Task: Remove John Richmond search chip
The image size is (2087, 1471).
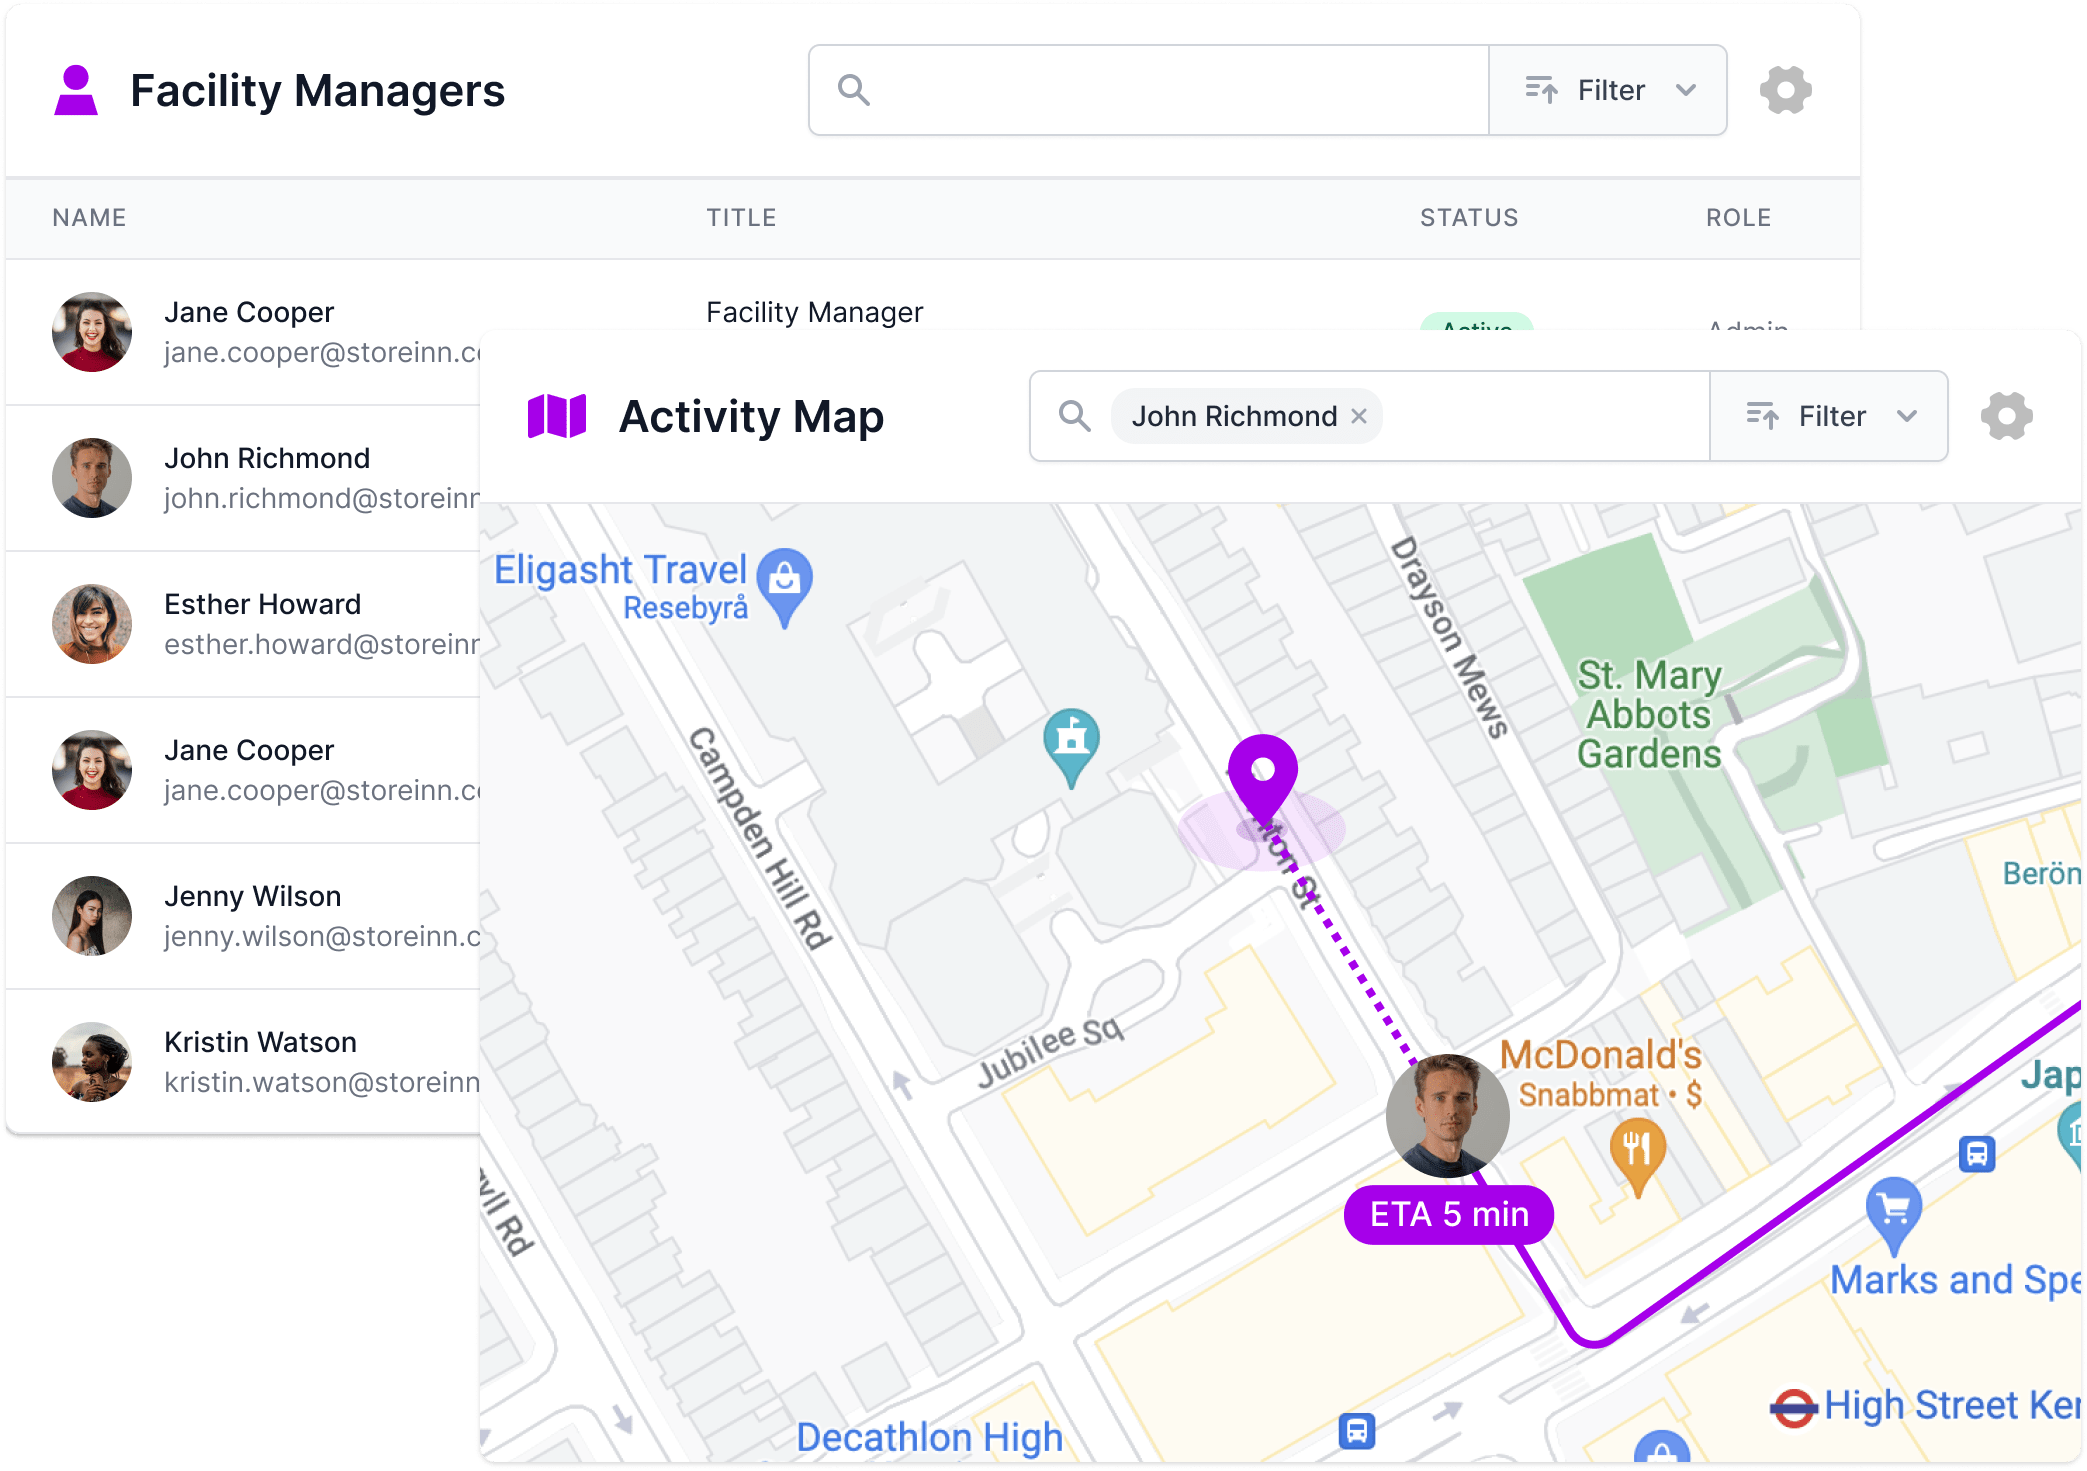Action: pyautogui.click(x=1359, y=416)
